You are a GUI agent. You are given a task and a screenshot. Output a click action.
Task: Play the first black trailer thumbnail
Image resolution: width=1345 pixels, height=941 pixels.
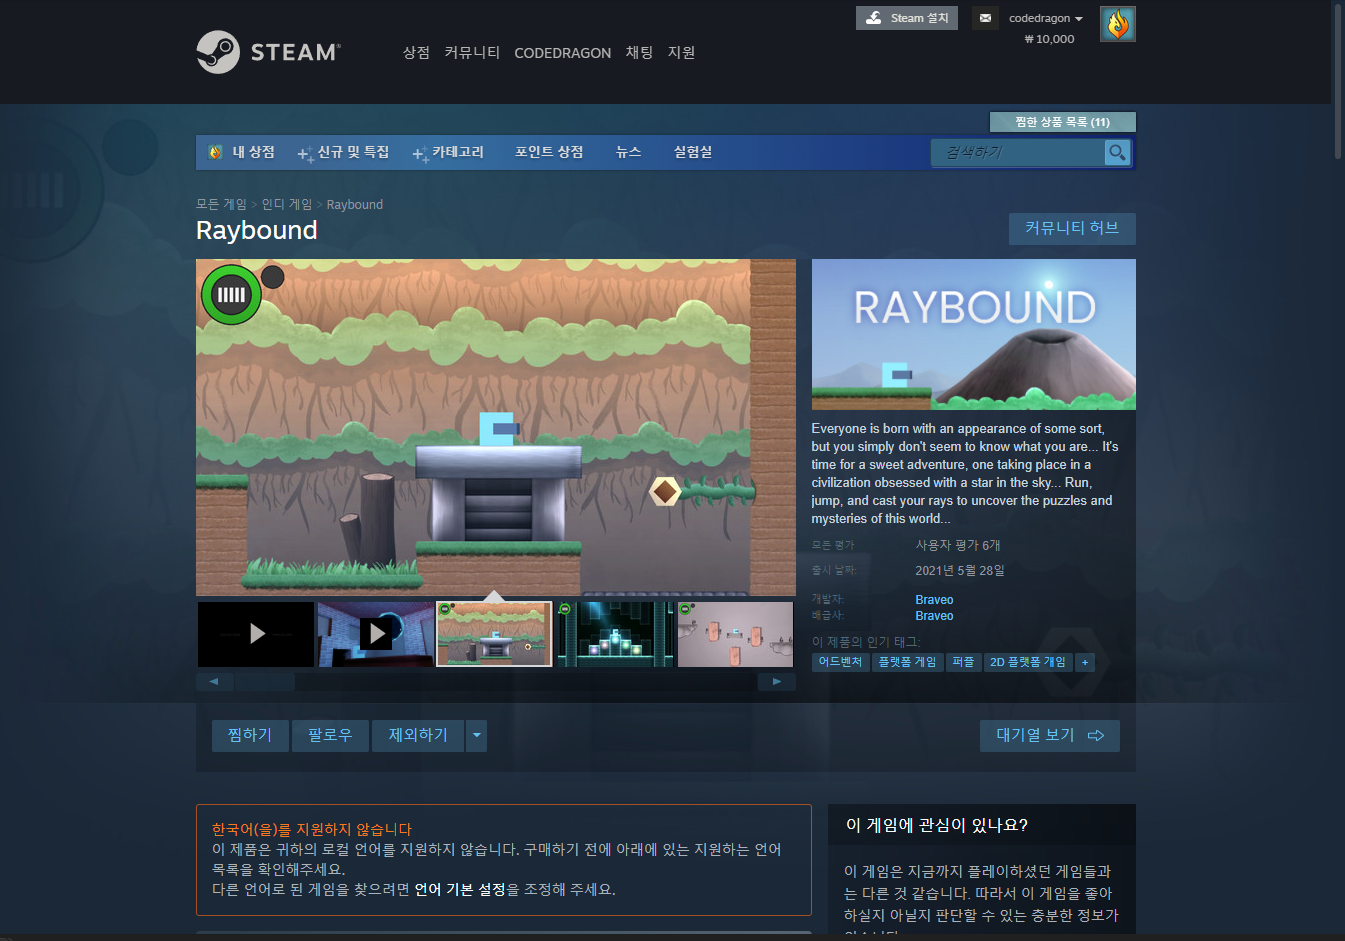[x=256, y=634]
